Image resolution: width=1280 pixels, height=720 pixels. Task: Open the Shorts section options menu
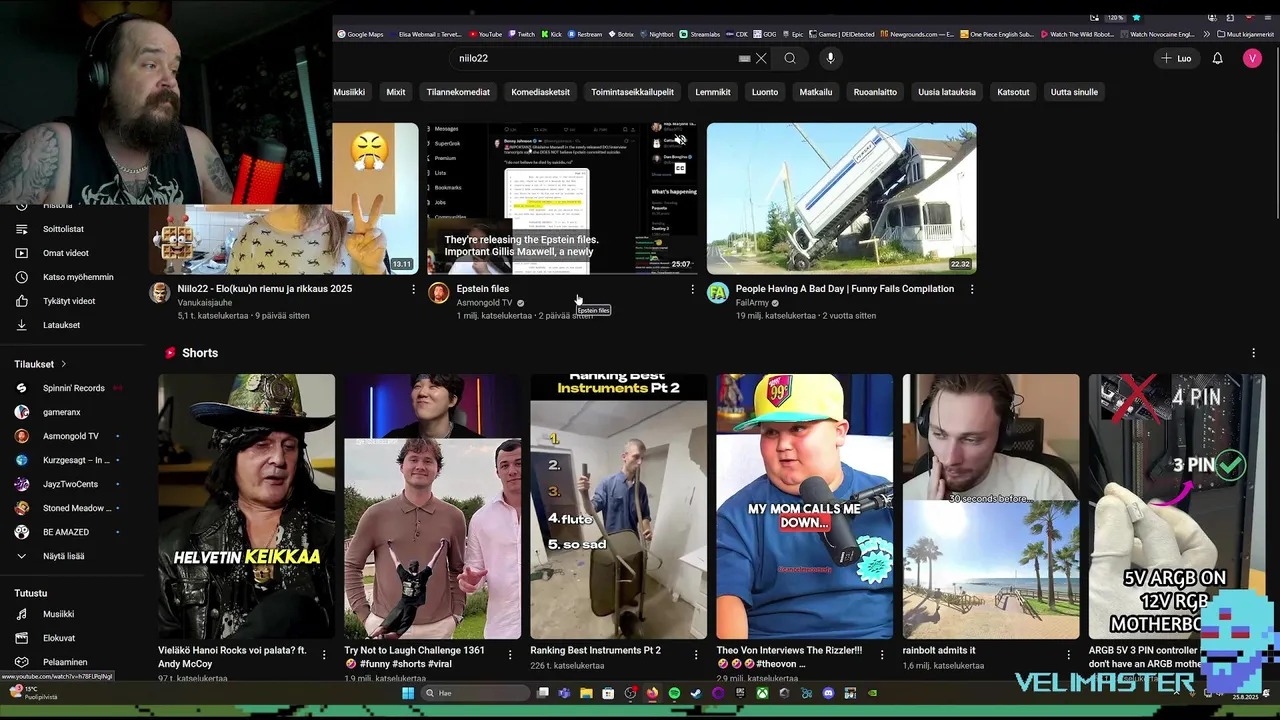[x=1253, y=353]
